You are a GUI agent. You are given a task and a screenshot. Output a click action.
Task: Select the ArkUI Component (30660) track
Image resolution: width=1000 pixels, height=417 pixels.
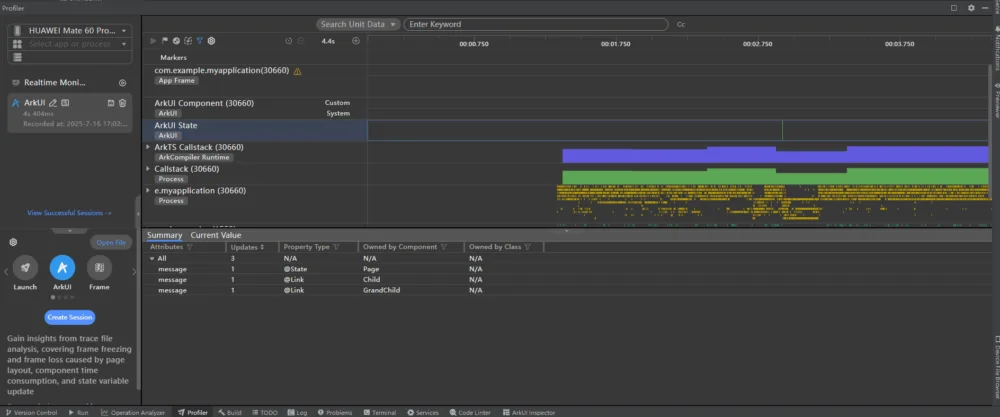tap(254, 108)
